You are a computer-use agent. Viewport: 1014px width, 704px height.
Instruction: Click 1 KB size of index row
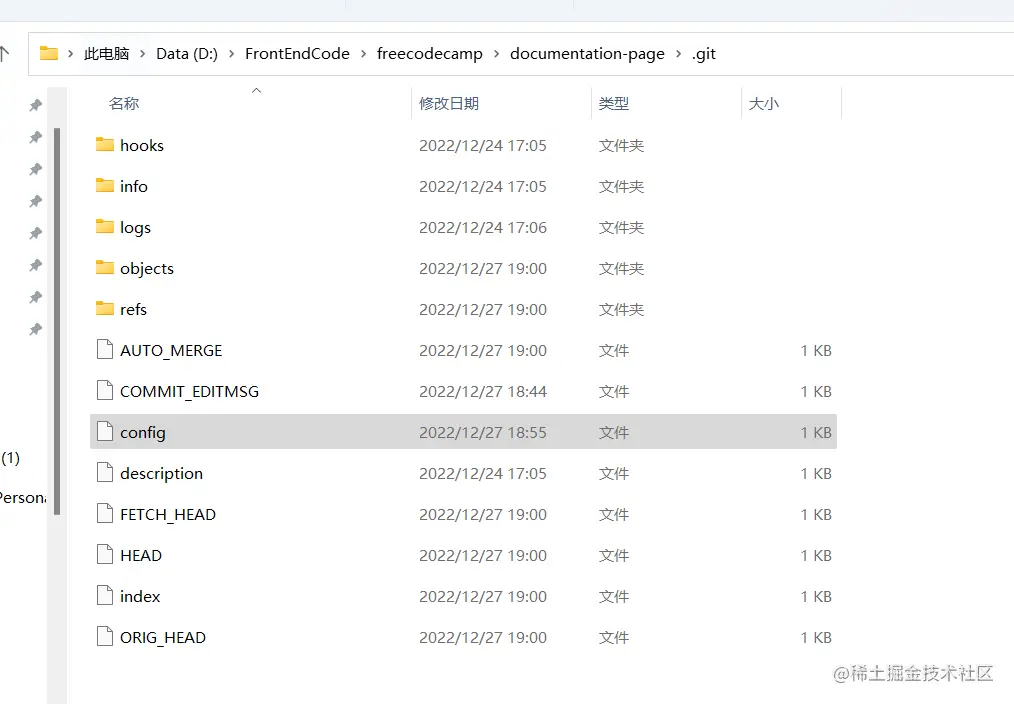coord(815,597)
